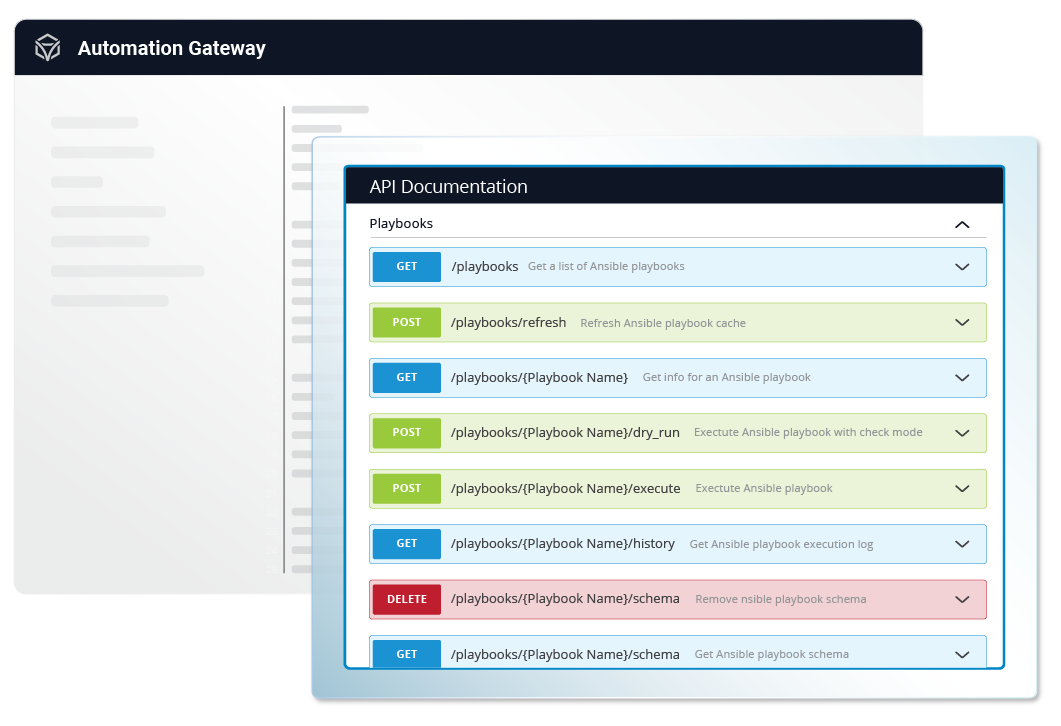Expand the POST /playbooks/refresh chevron

click(962, 323)
